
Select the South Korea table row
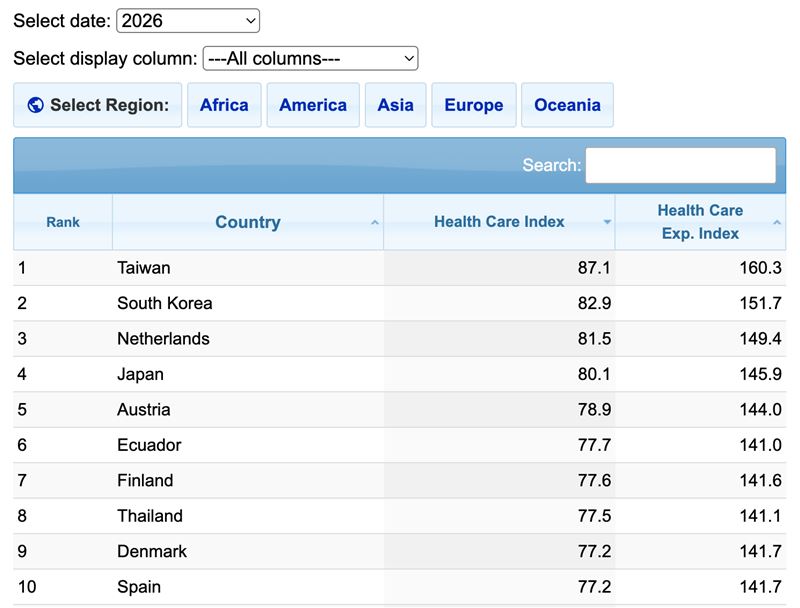(x=165, y=303)
